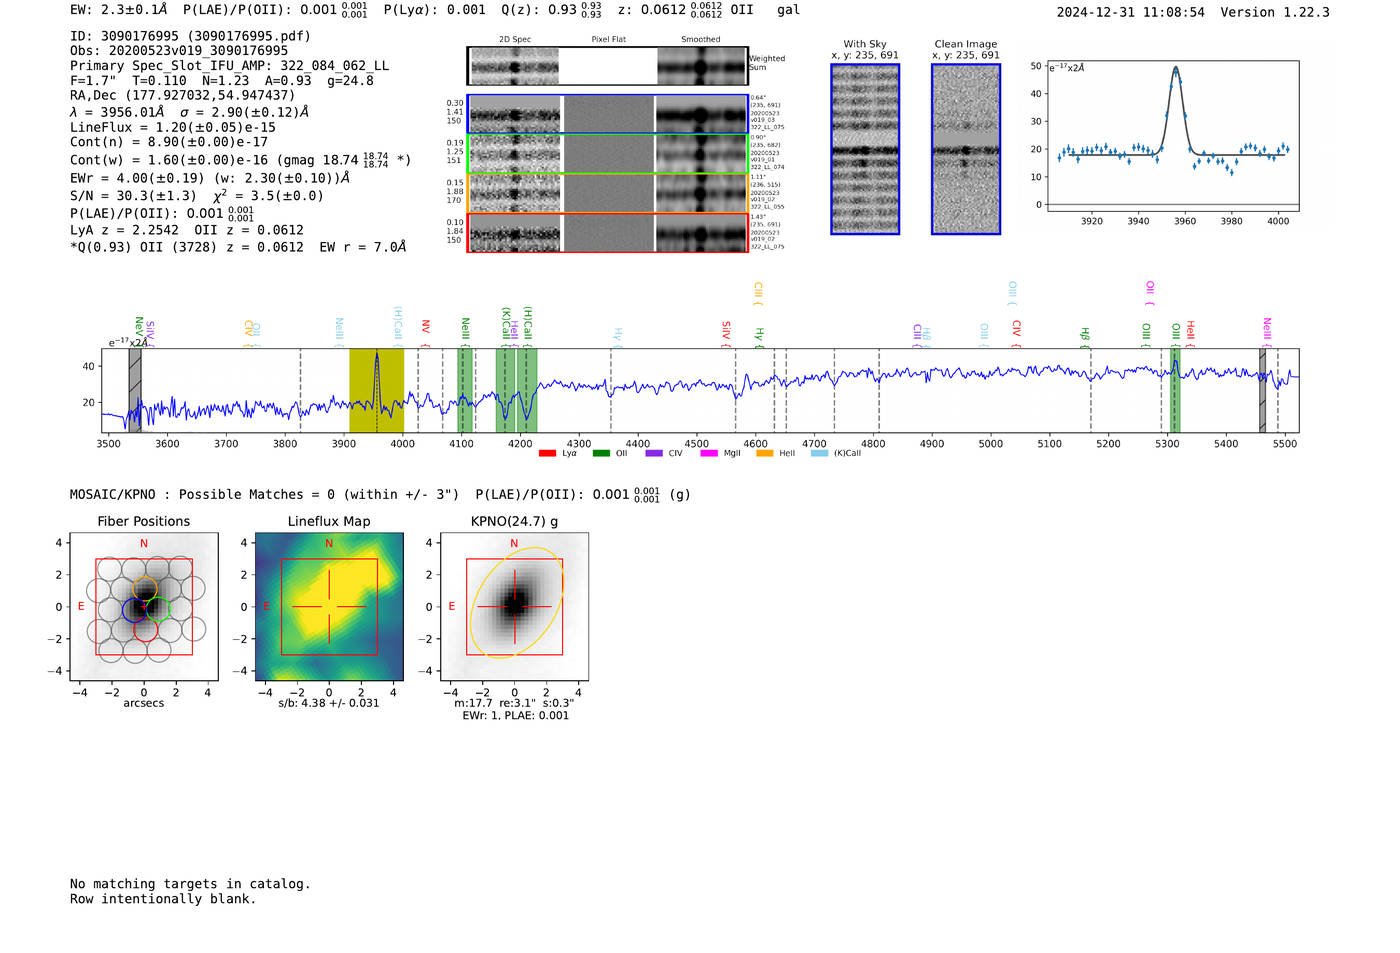Select the Obs: 20200523v019_3090176995 line
1400x953 pixels.
point(179,51)
